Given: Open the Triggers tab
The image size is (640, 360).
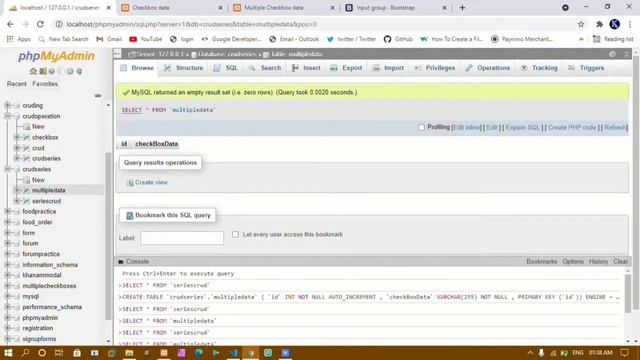Looking at the screenshot, I should pyautogui.click(x=586, y=68).
